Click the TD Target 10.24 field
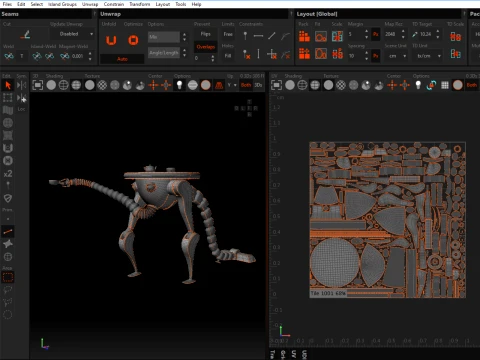Image resolution: width=480 pixels, height=360 pixels. [427, 34]
